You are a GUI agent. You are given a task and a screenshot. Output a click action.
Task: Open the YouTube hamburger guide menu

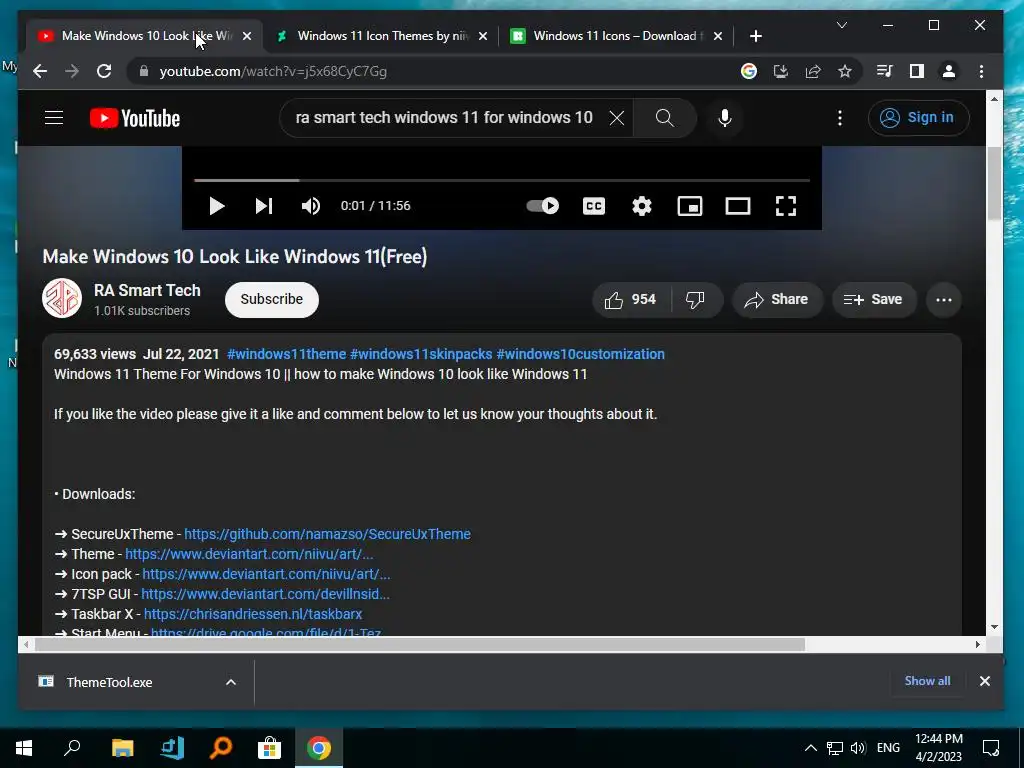coord(54,118)
